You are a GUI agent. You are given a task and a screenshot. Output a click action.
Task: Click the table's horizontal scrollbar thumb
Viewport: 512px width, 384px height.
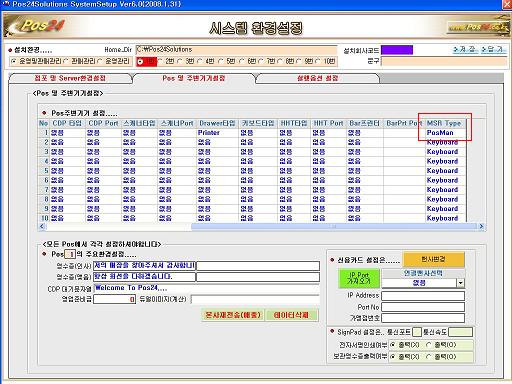click(334, 226)
